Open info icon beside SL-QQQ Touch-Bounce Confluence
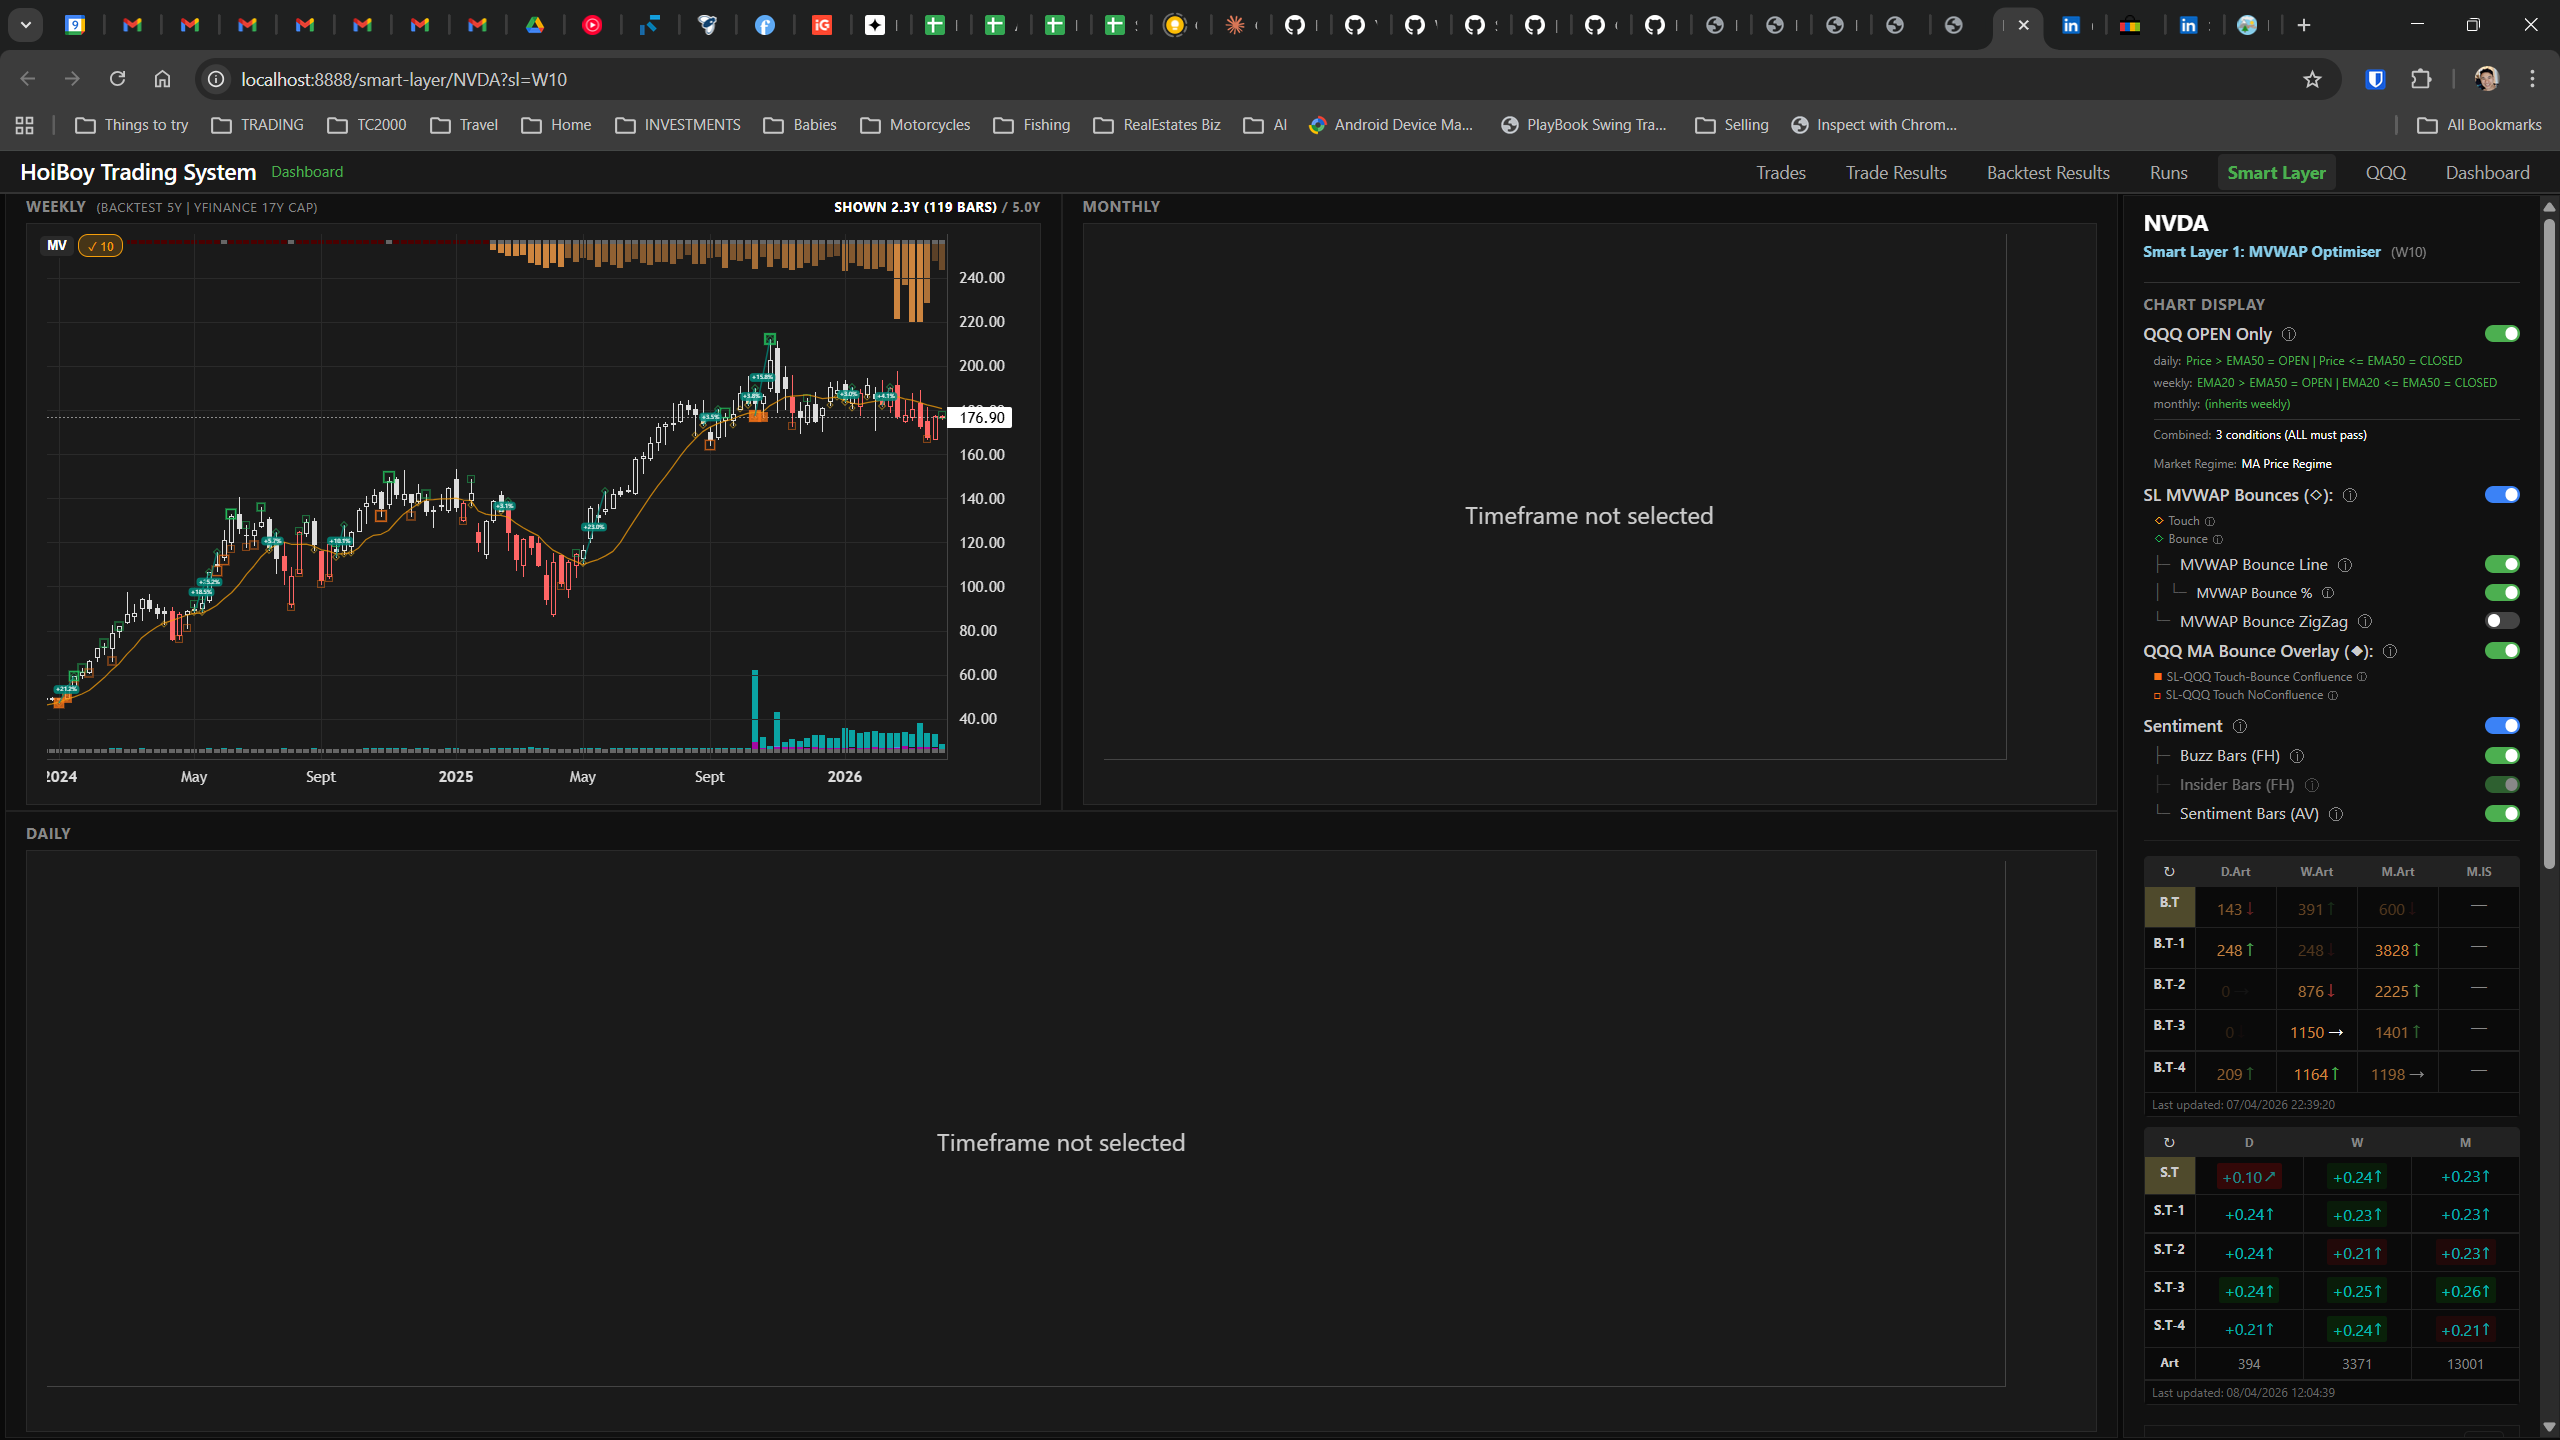This screenshot has width=2560, height=1440. (2362, 677)
